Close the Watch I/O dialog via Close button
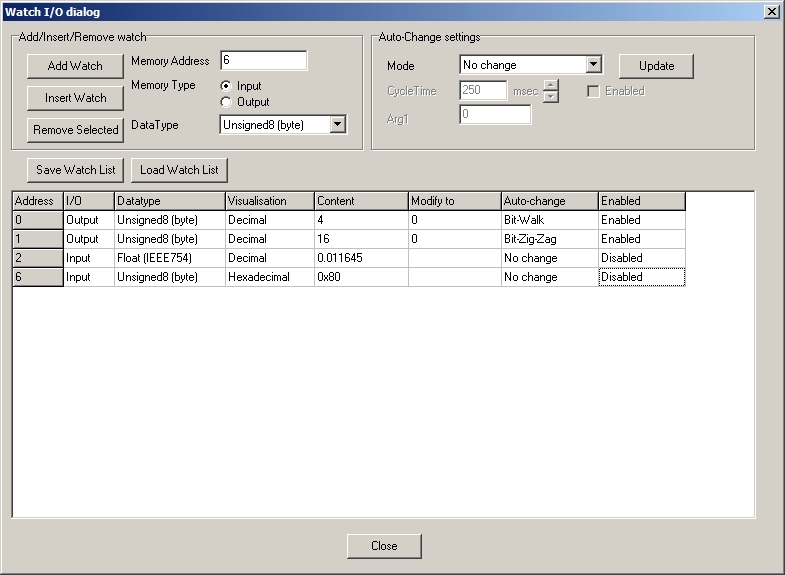This screenshot has height=575, width=785. click(x=384, y=546)
